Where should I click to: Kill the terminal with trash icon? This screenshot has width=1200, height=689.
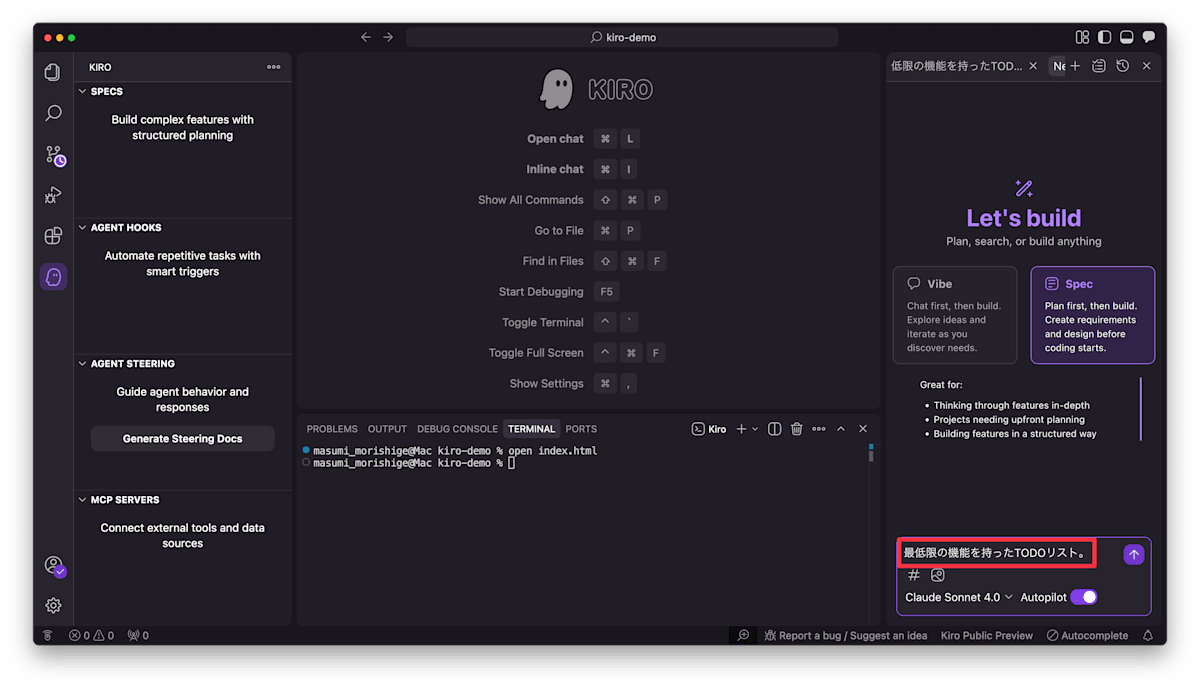coord(797,429)
